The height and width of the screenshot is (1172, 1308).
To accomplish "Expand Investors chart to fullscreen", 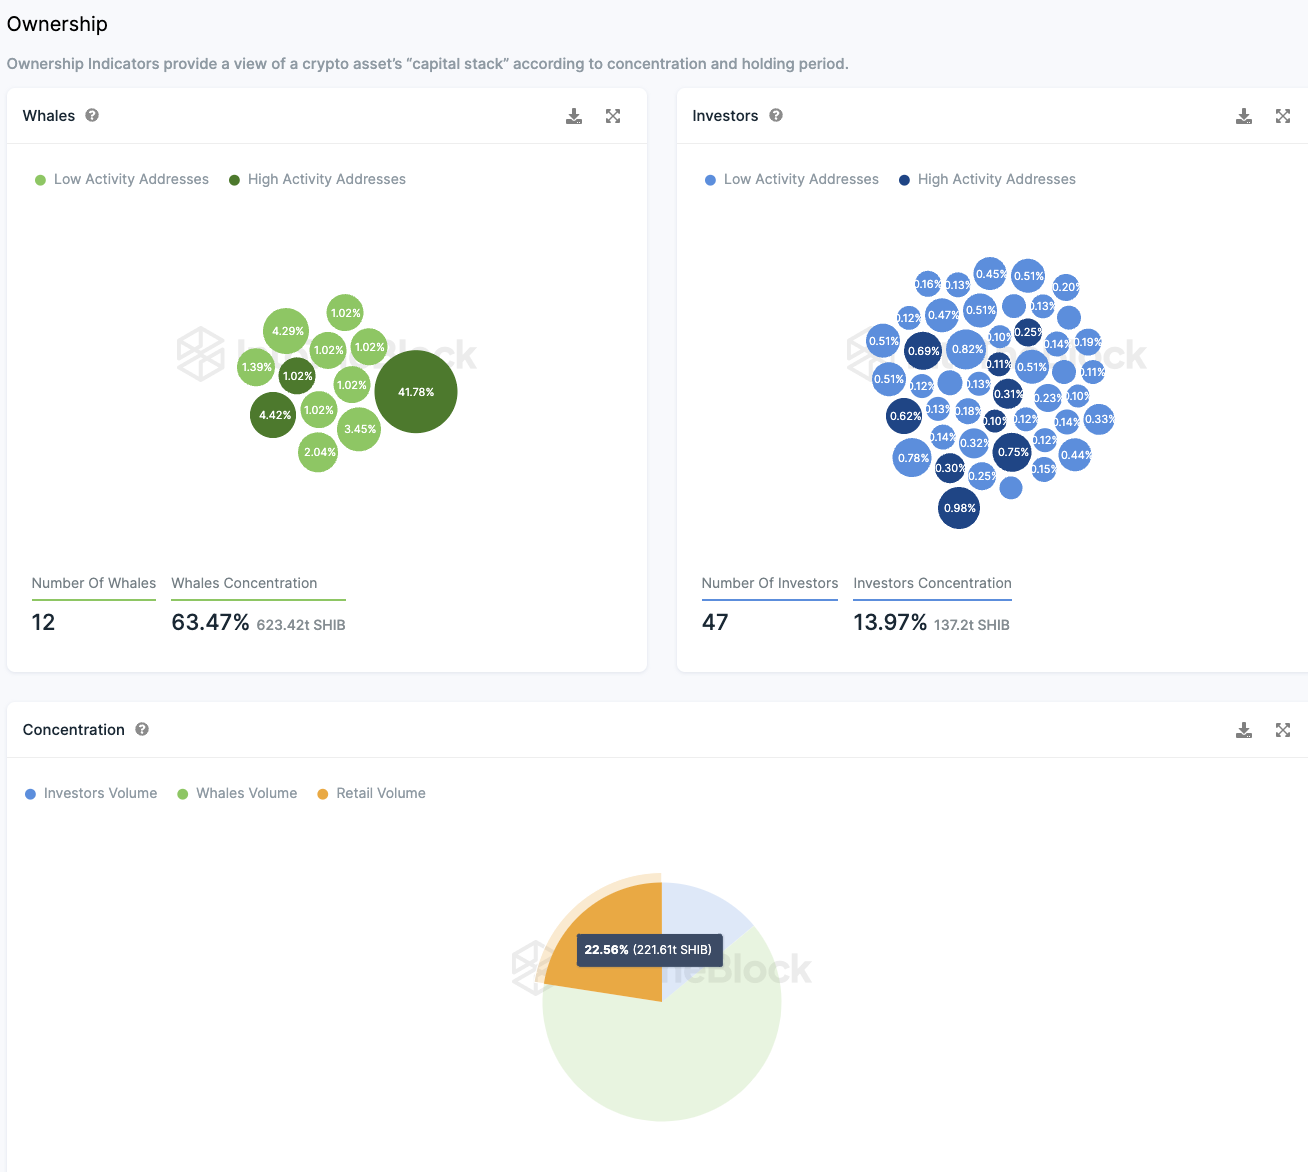I will point(1283,116).
